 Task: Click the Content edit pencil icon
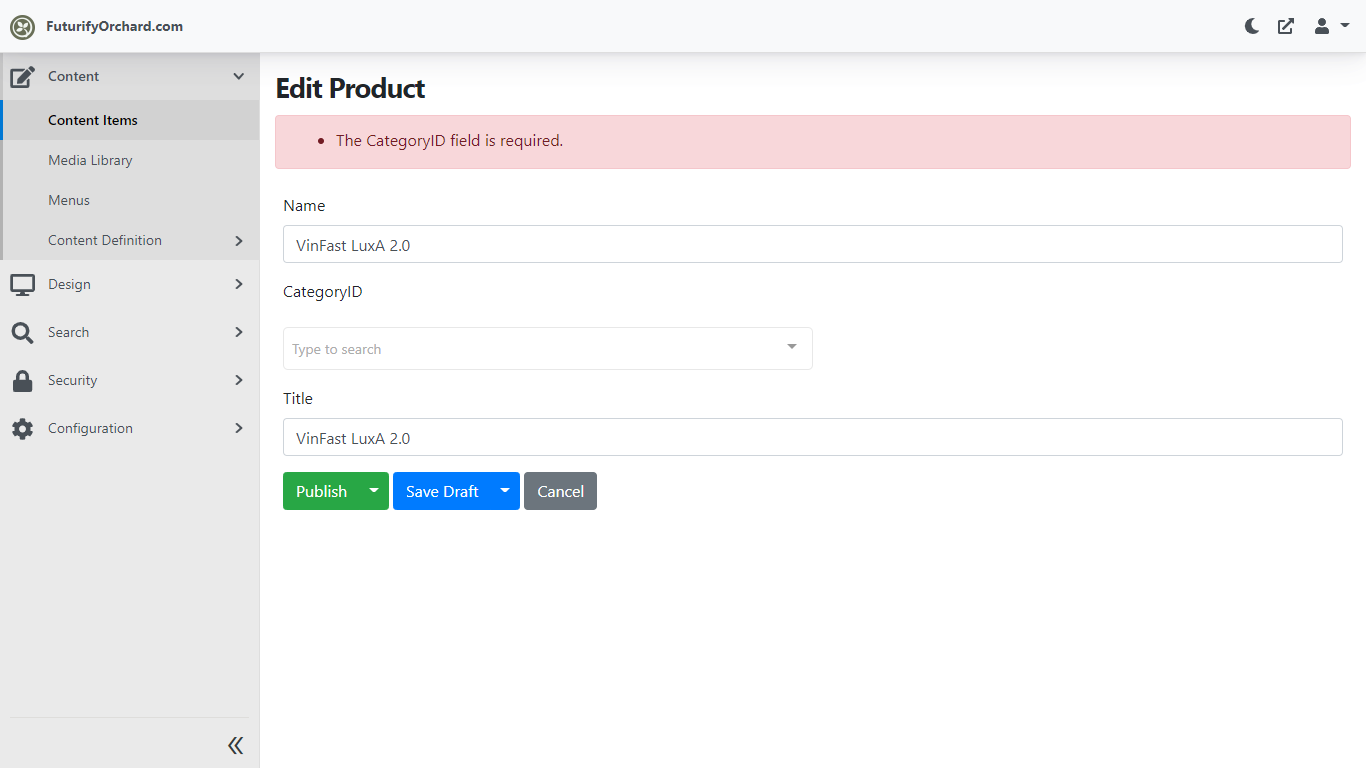pyautogui.click(x=23, y=76)
